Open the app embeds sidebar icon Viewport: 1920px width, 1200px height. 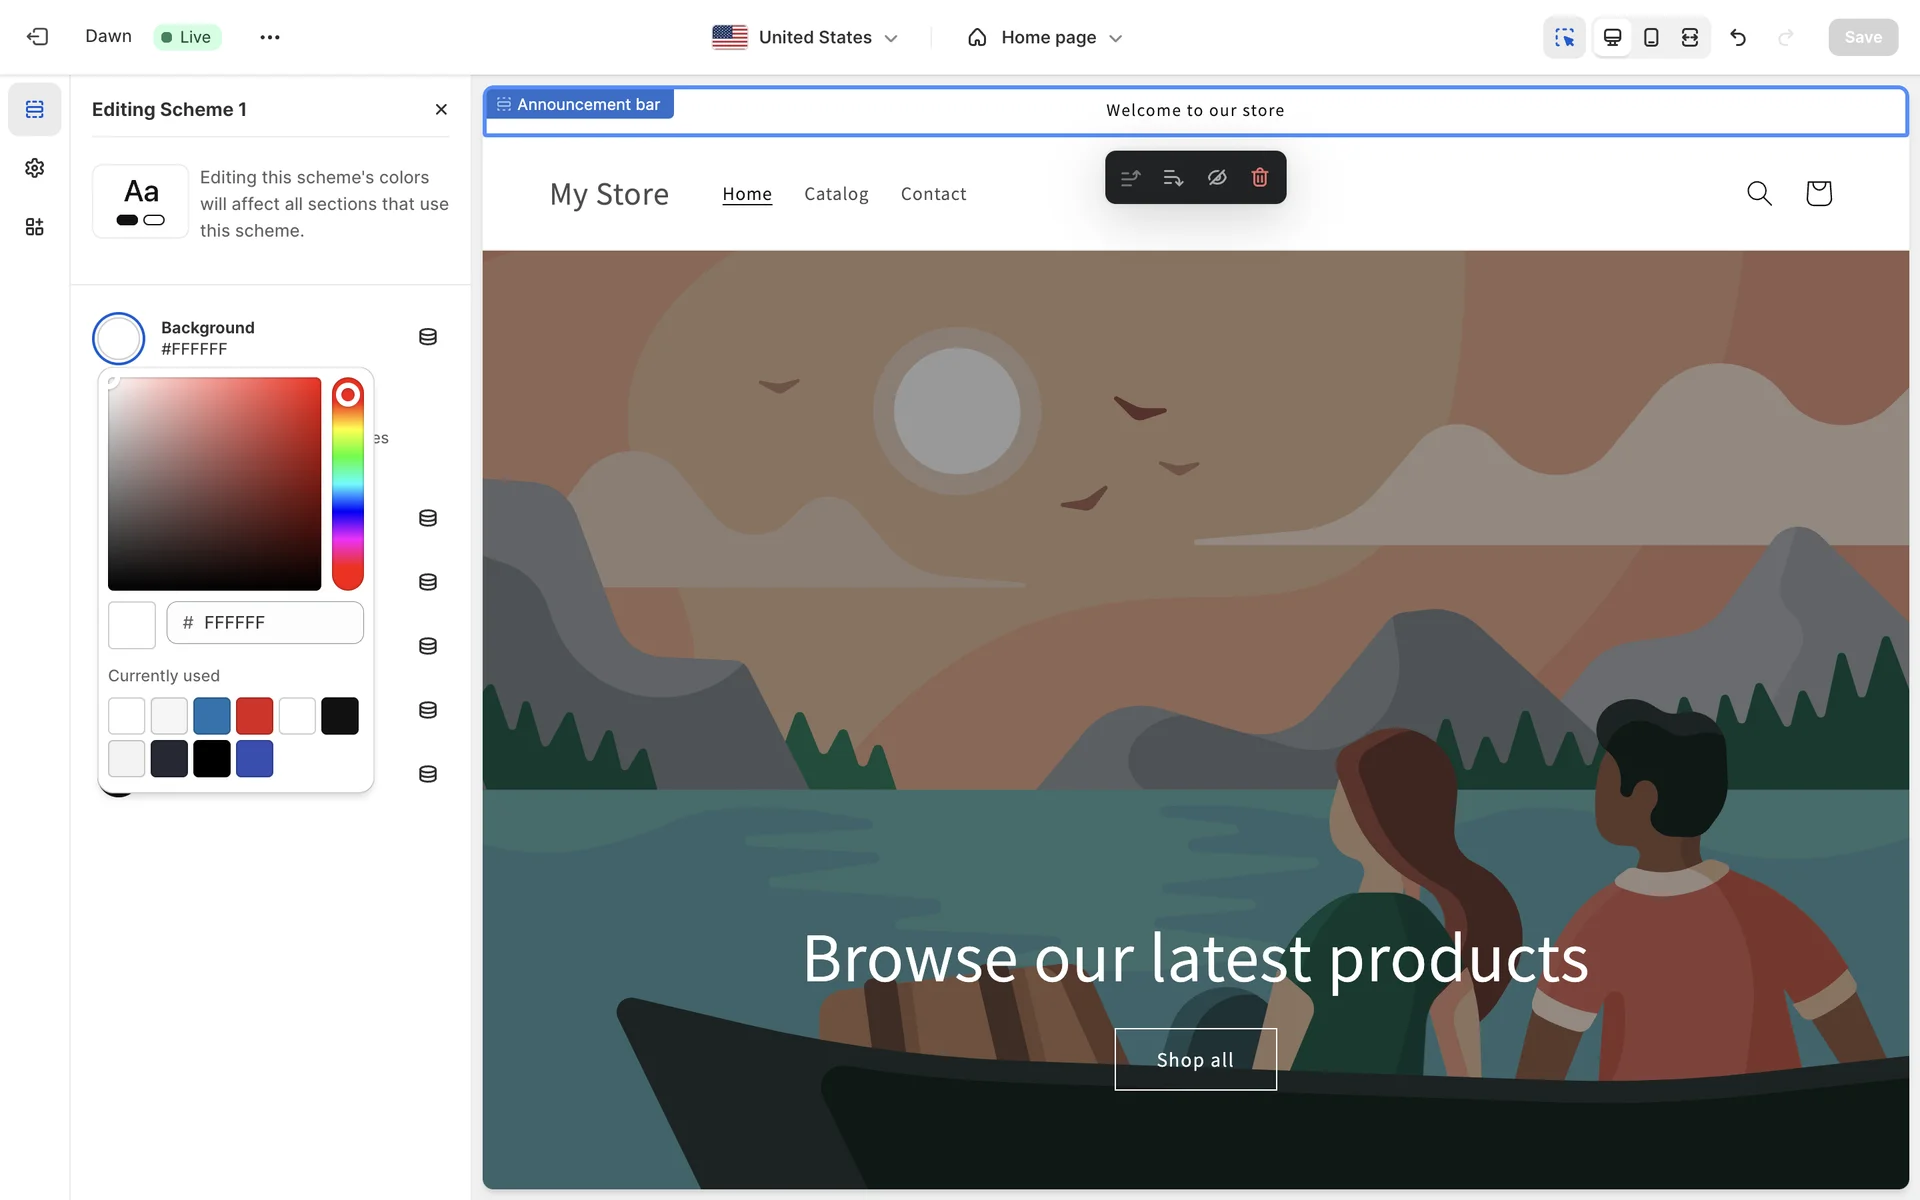pos(35,227)
